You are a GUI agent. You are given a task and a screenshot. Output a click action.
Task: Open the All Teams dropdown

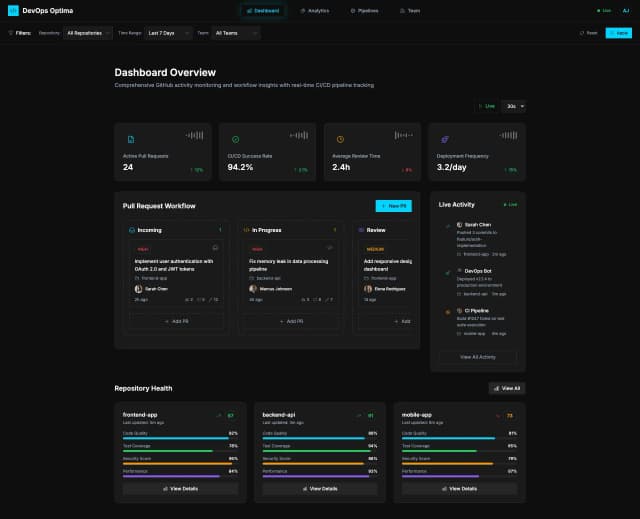coord(236,33)
